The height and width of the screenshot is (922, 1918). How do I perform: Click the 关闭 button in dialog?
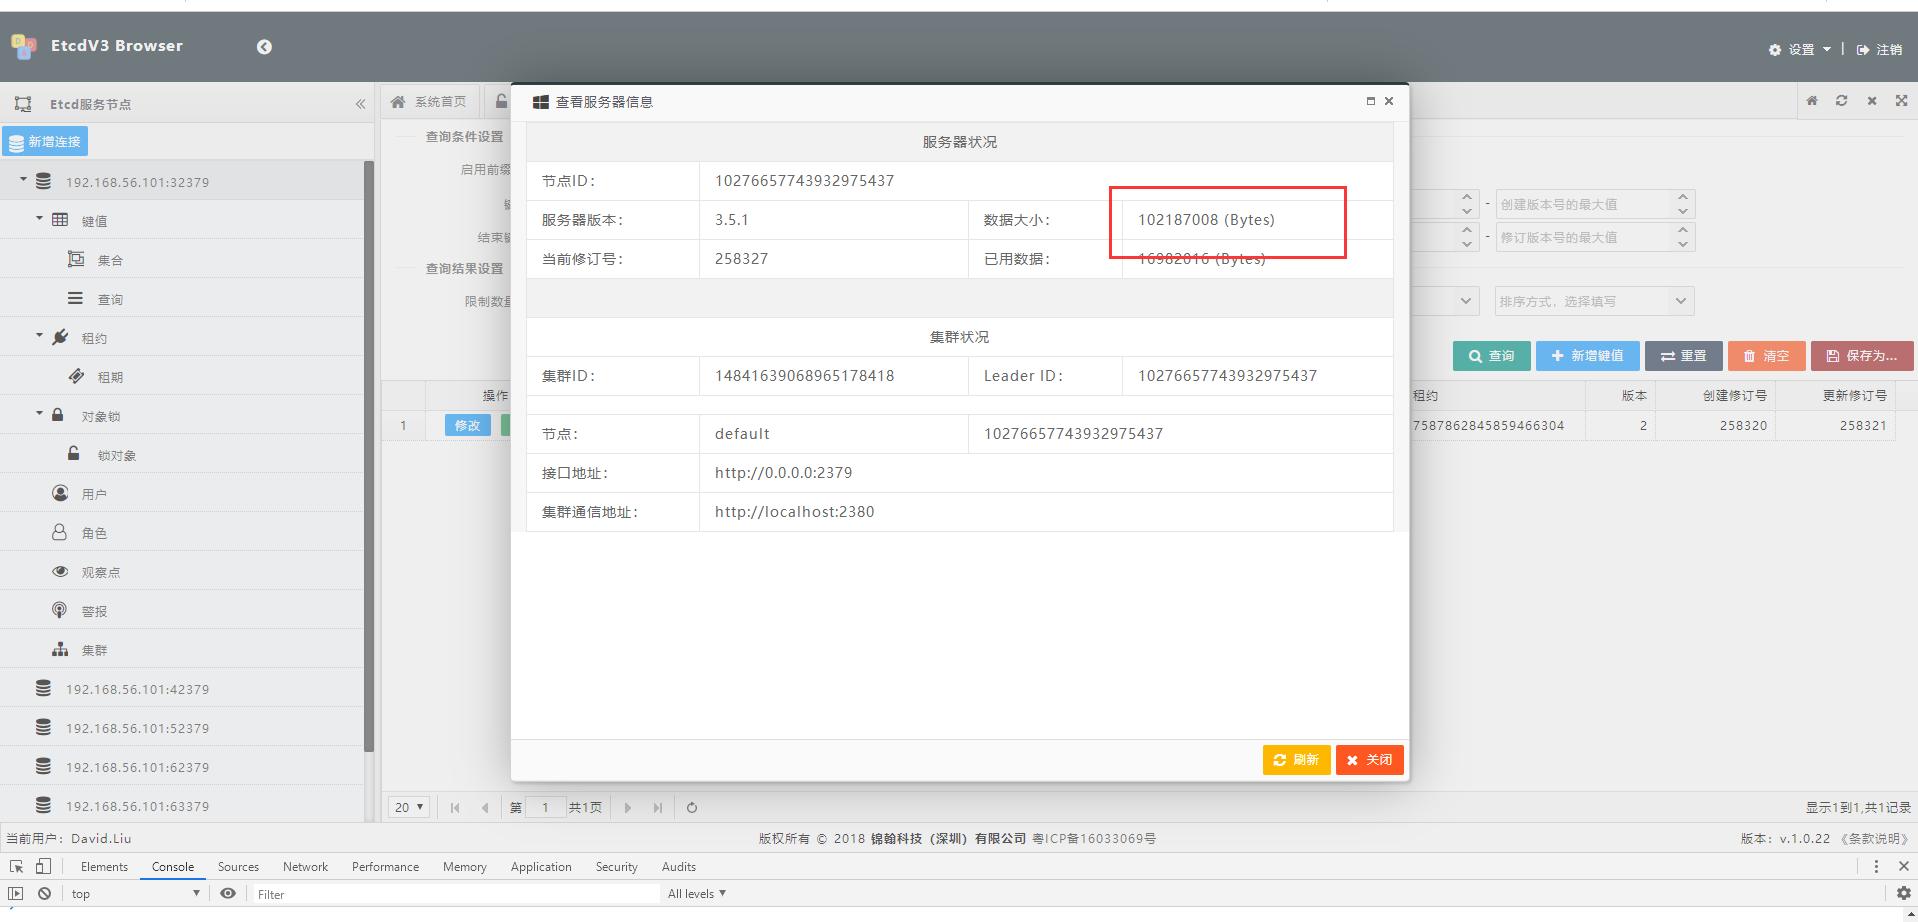coord(1370,760)
